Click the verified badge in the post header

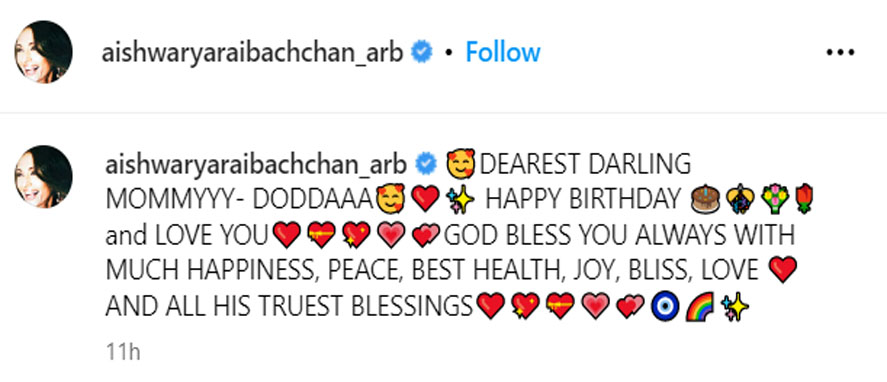[x=421, y=53]
